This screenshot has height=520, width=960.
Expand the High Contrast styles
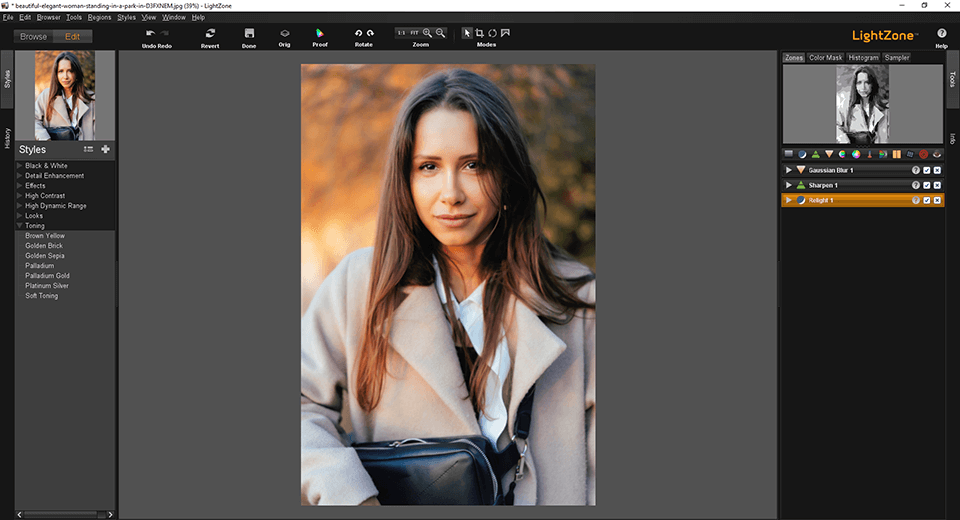pos(20,195)
